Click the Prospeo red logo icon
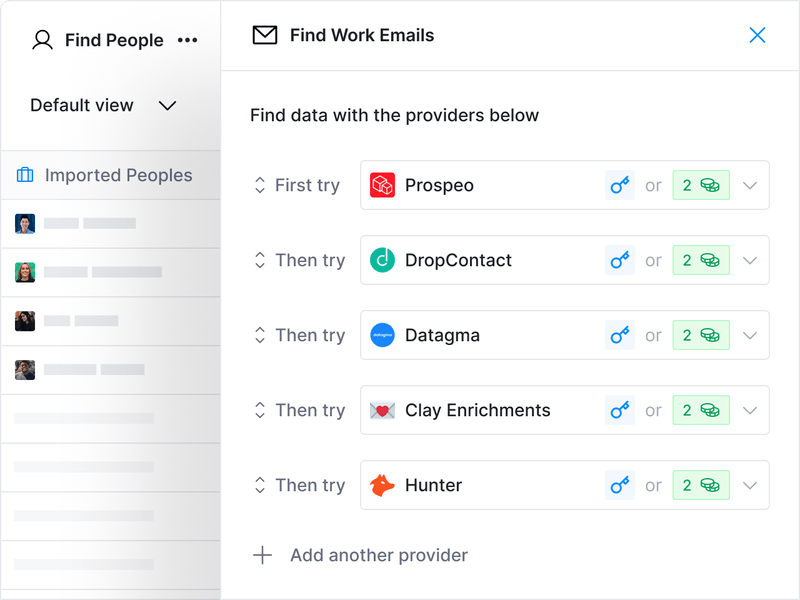This screenshot has height=600, width=800. click(382, 185)
